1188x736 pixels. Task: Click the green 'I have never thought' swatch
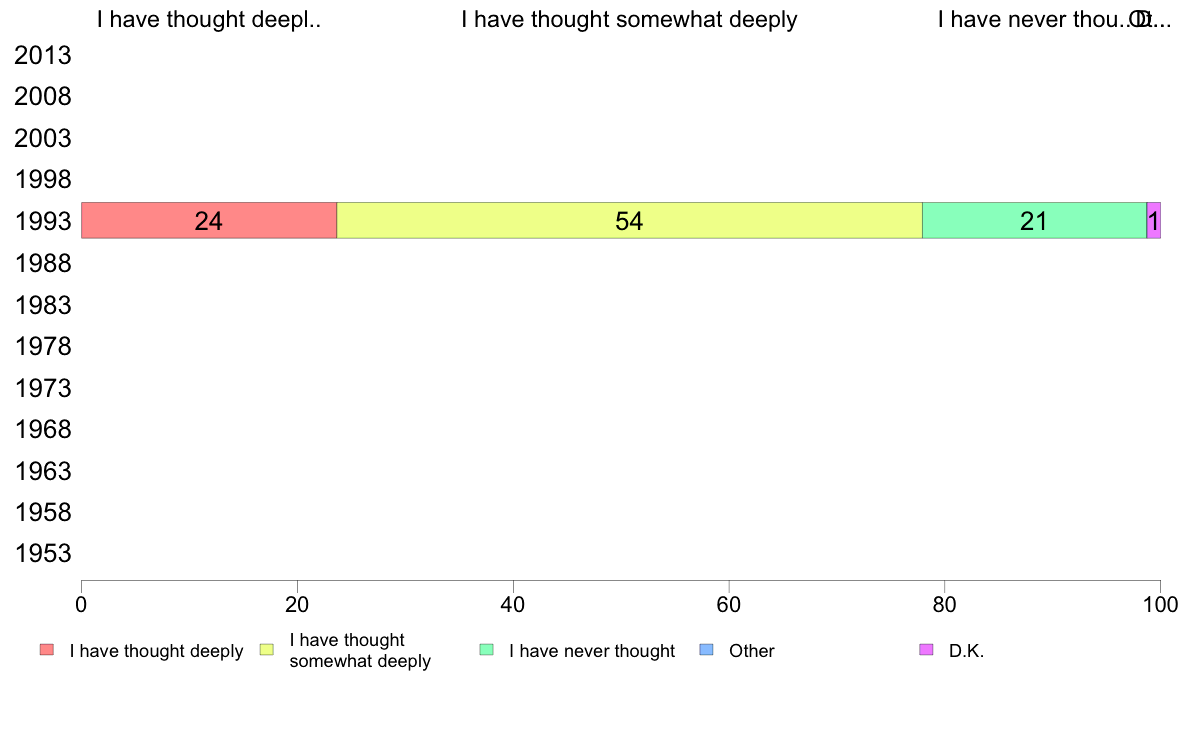pyautogui.click(x=486, y=650)
